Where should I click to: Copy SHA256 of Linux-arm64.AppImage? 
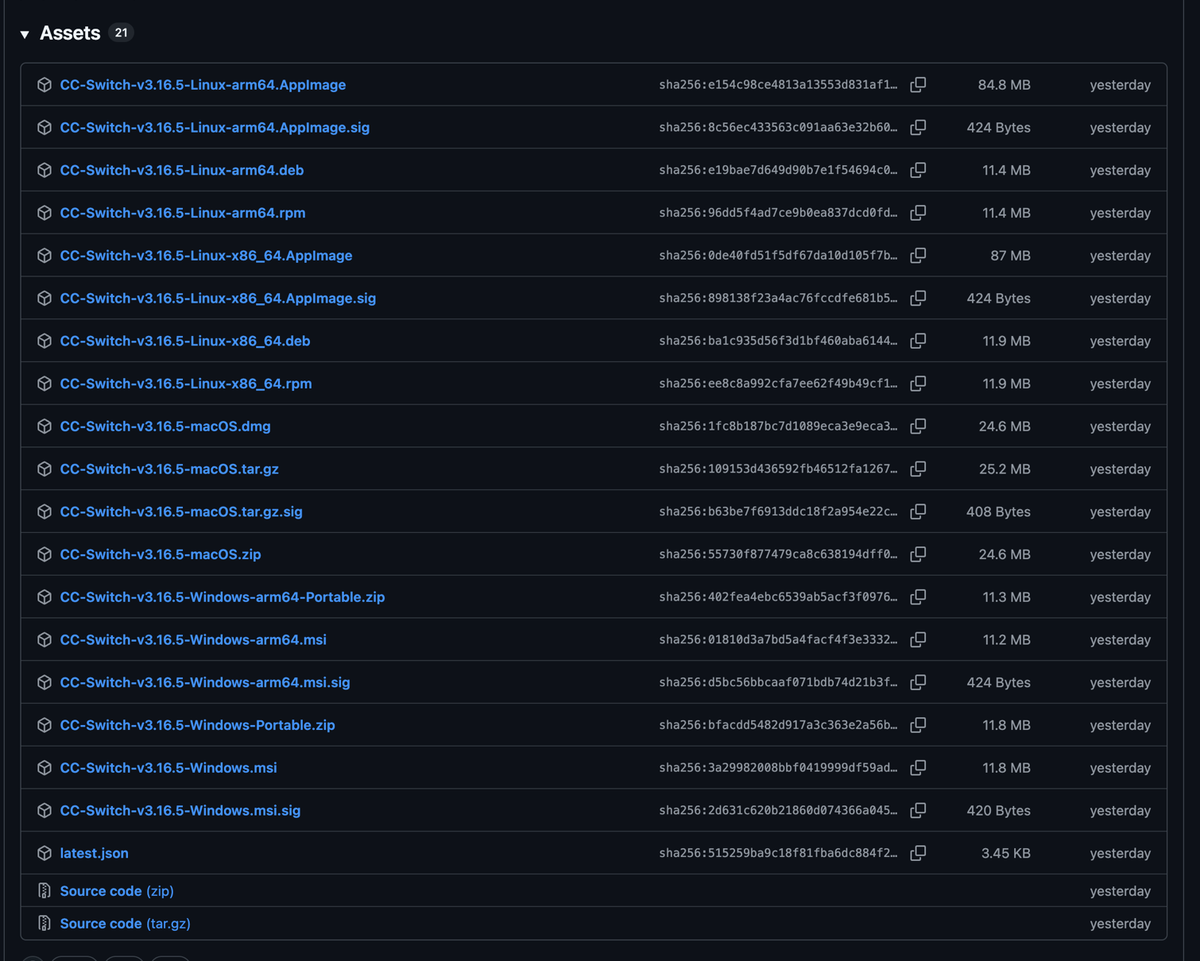click(x=918, y=85)
